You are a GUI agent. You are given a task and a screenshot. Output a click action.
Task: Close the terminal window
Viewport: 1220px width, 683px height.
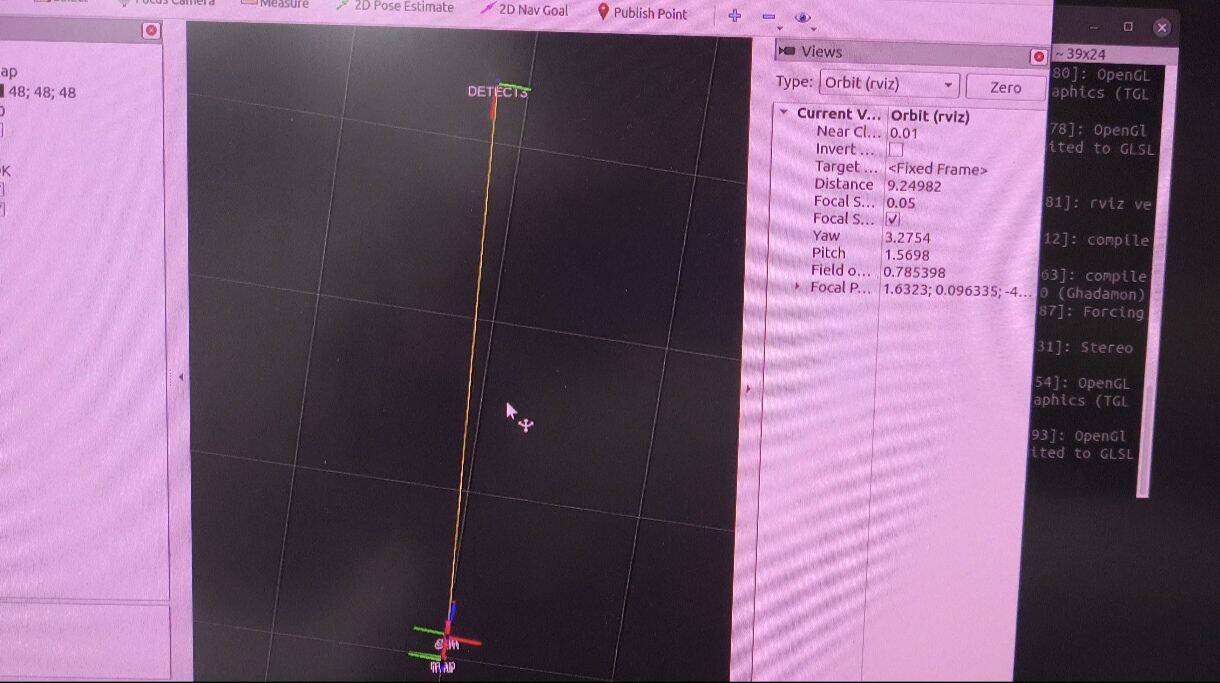(1161, 28)
